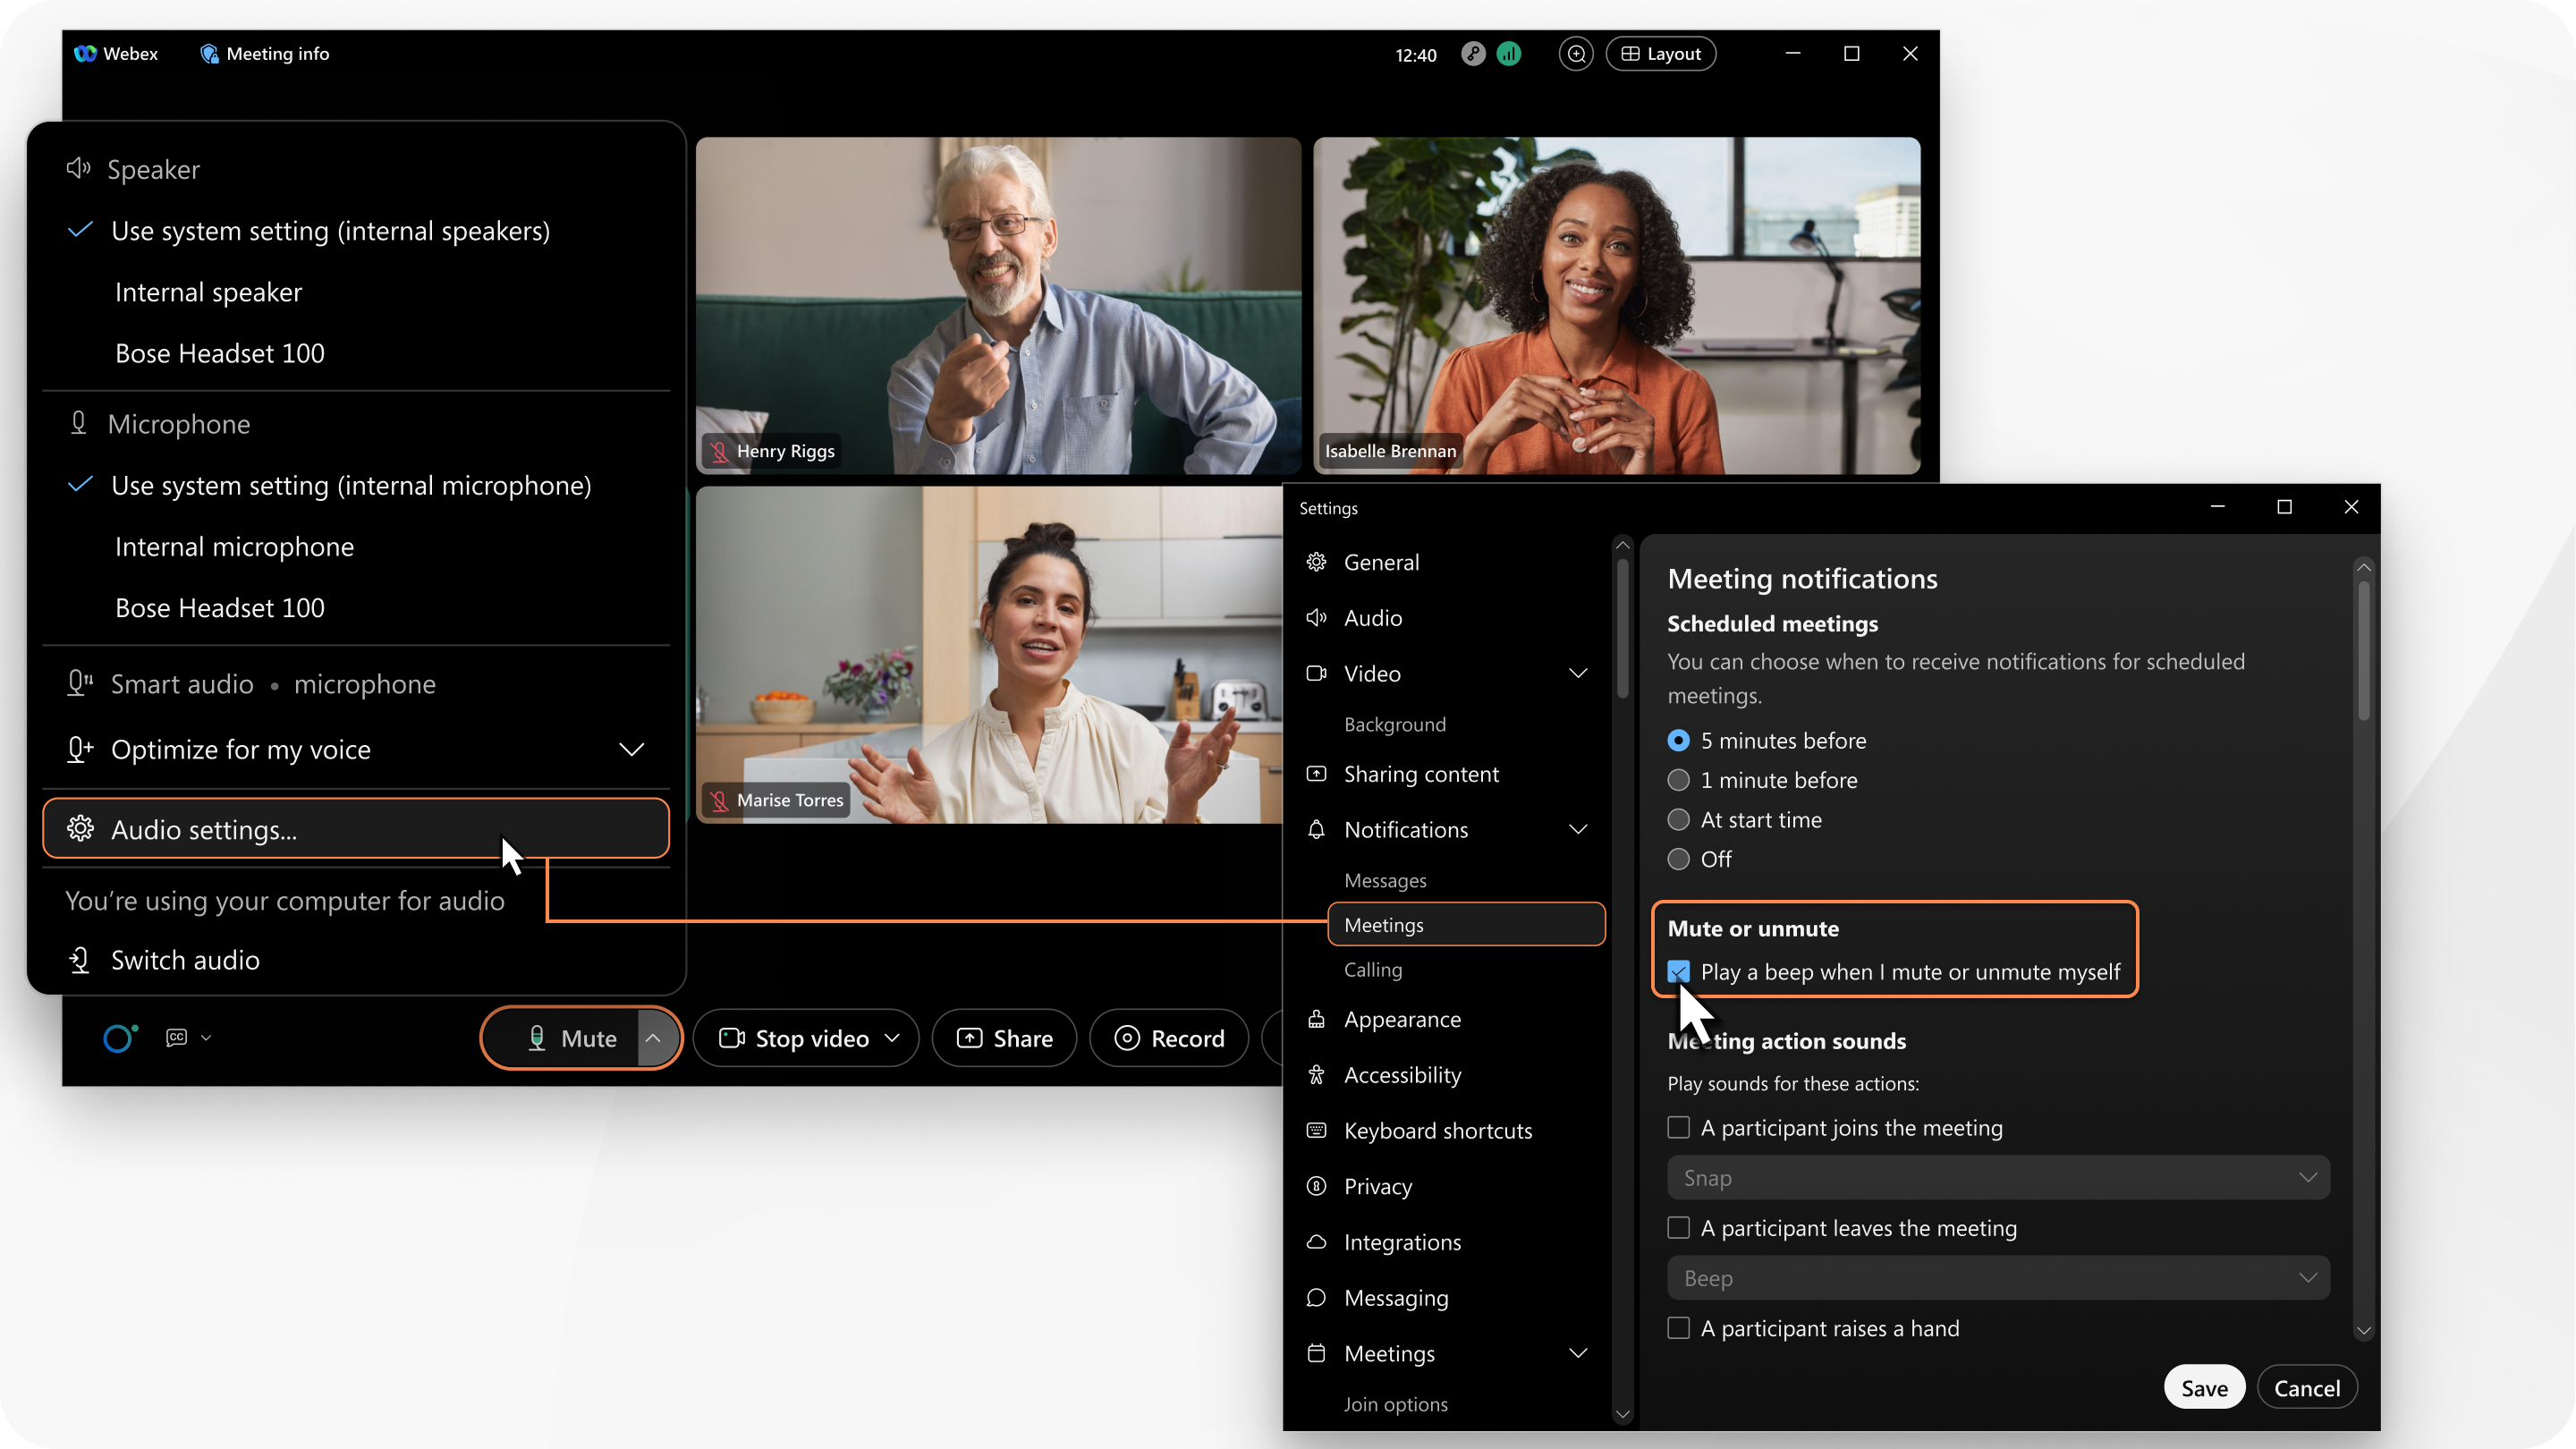Screen dimensions: 2576x1449
Task: Click the Smart audio microphone icon
Action: click(x=78, y=683)
